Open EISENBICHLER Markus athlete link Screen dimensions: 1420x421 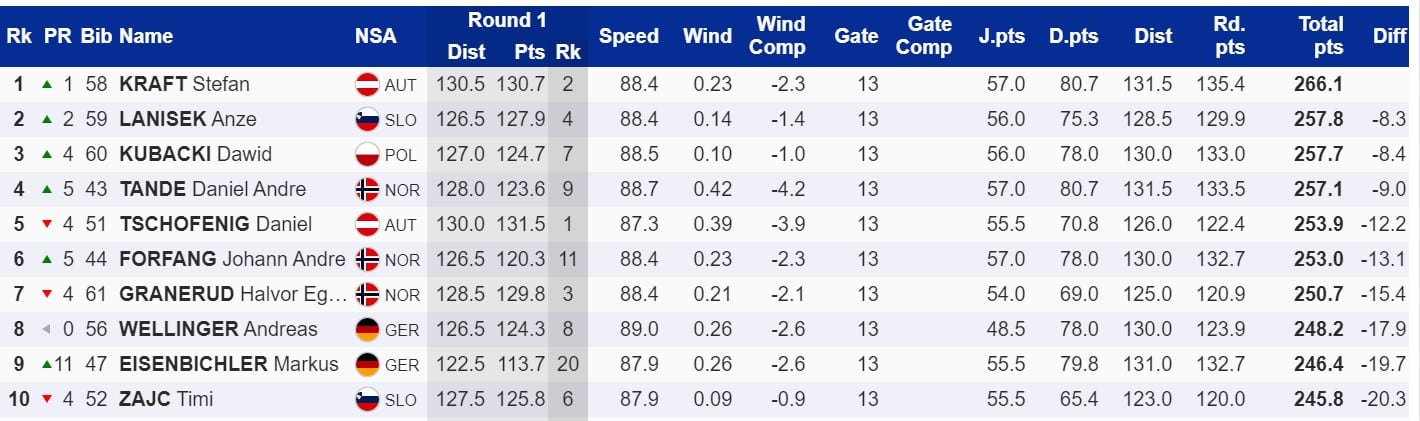tap(229, 364)
